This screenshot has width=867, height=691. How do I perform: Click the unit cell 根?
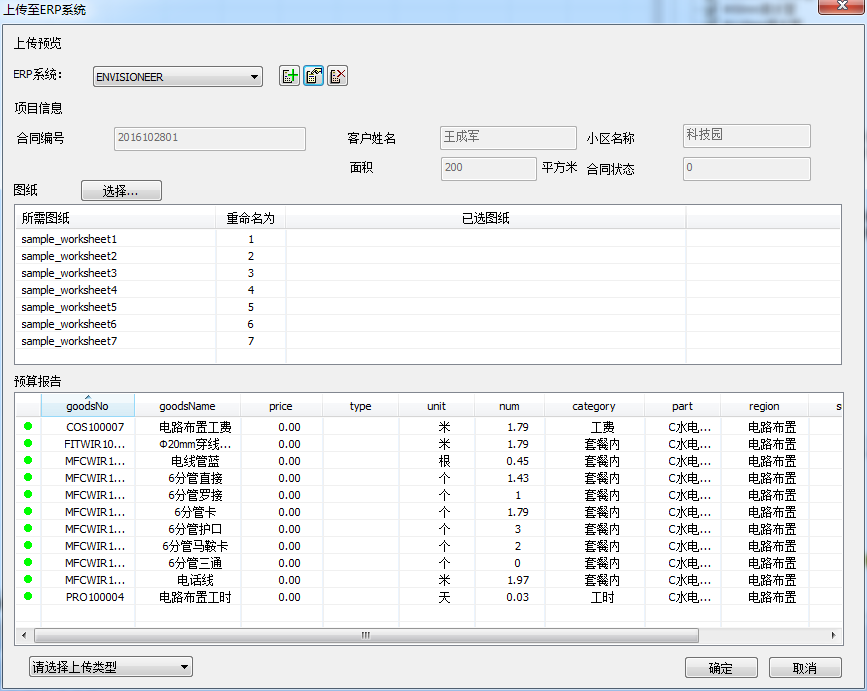[x=444, y=461]
